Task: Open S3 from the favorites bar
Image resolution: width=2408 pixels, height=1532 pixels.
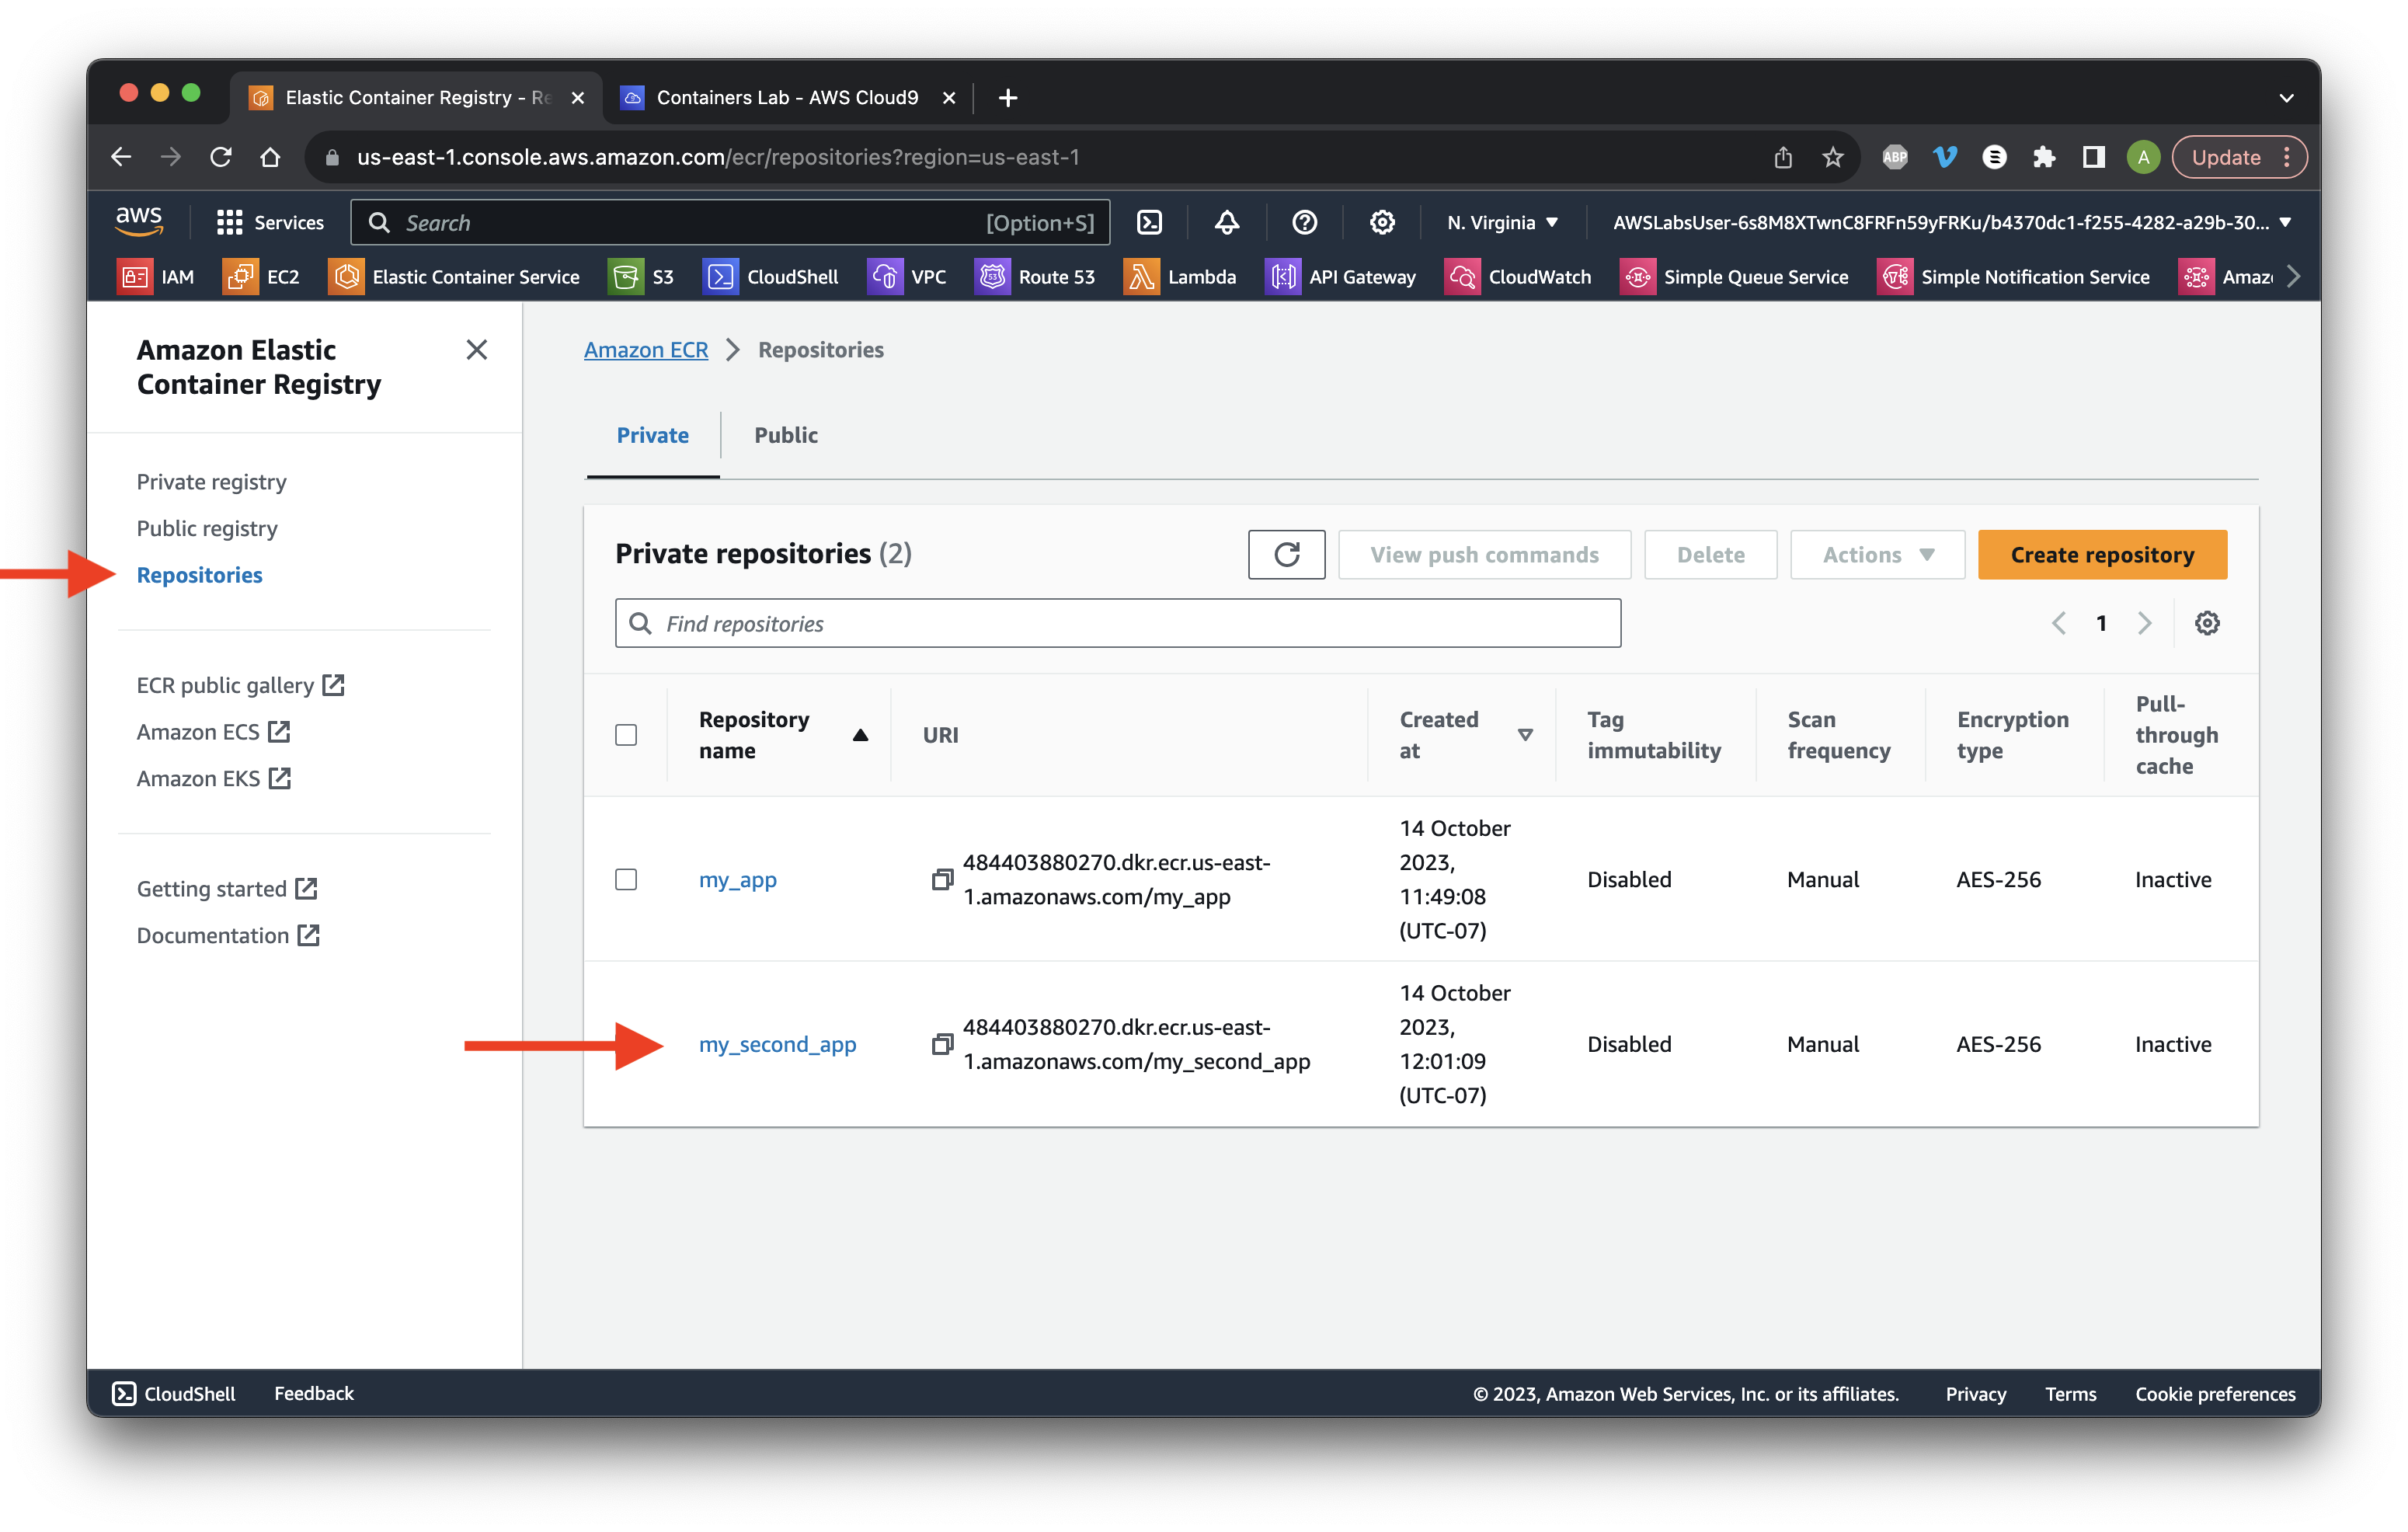Action: [641, 277]
